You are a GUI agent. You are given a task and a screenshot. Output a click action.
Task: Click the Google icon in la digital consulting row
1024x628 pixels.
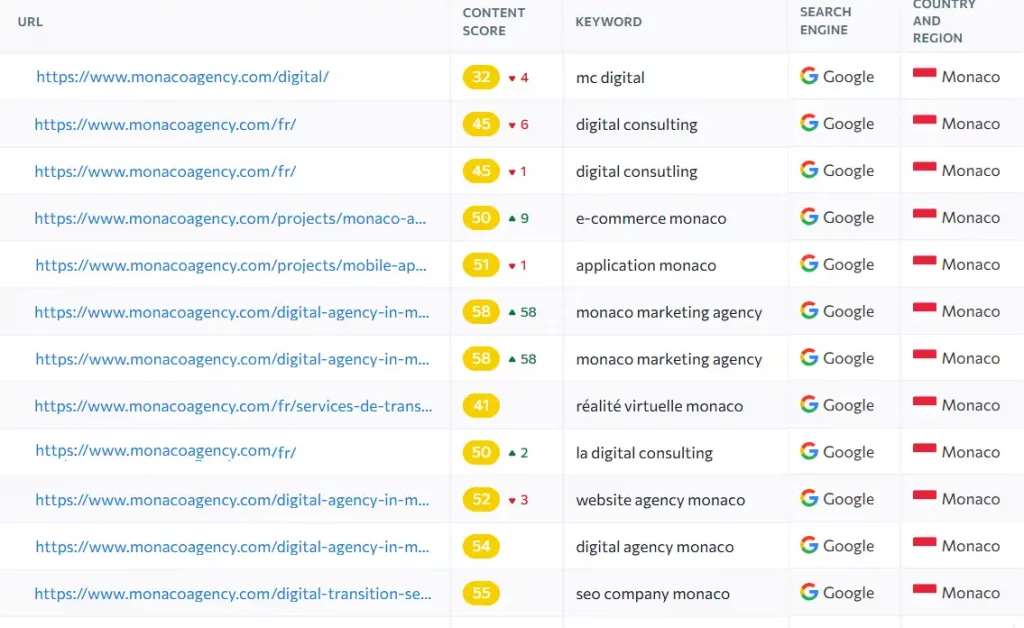point(809,452)
